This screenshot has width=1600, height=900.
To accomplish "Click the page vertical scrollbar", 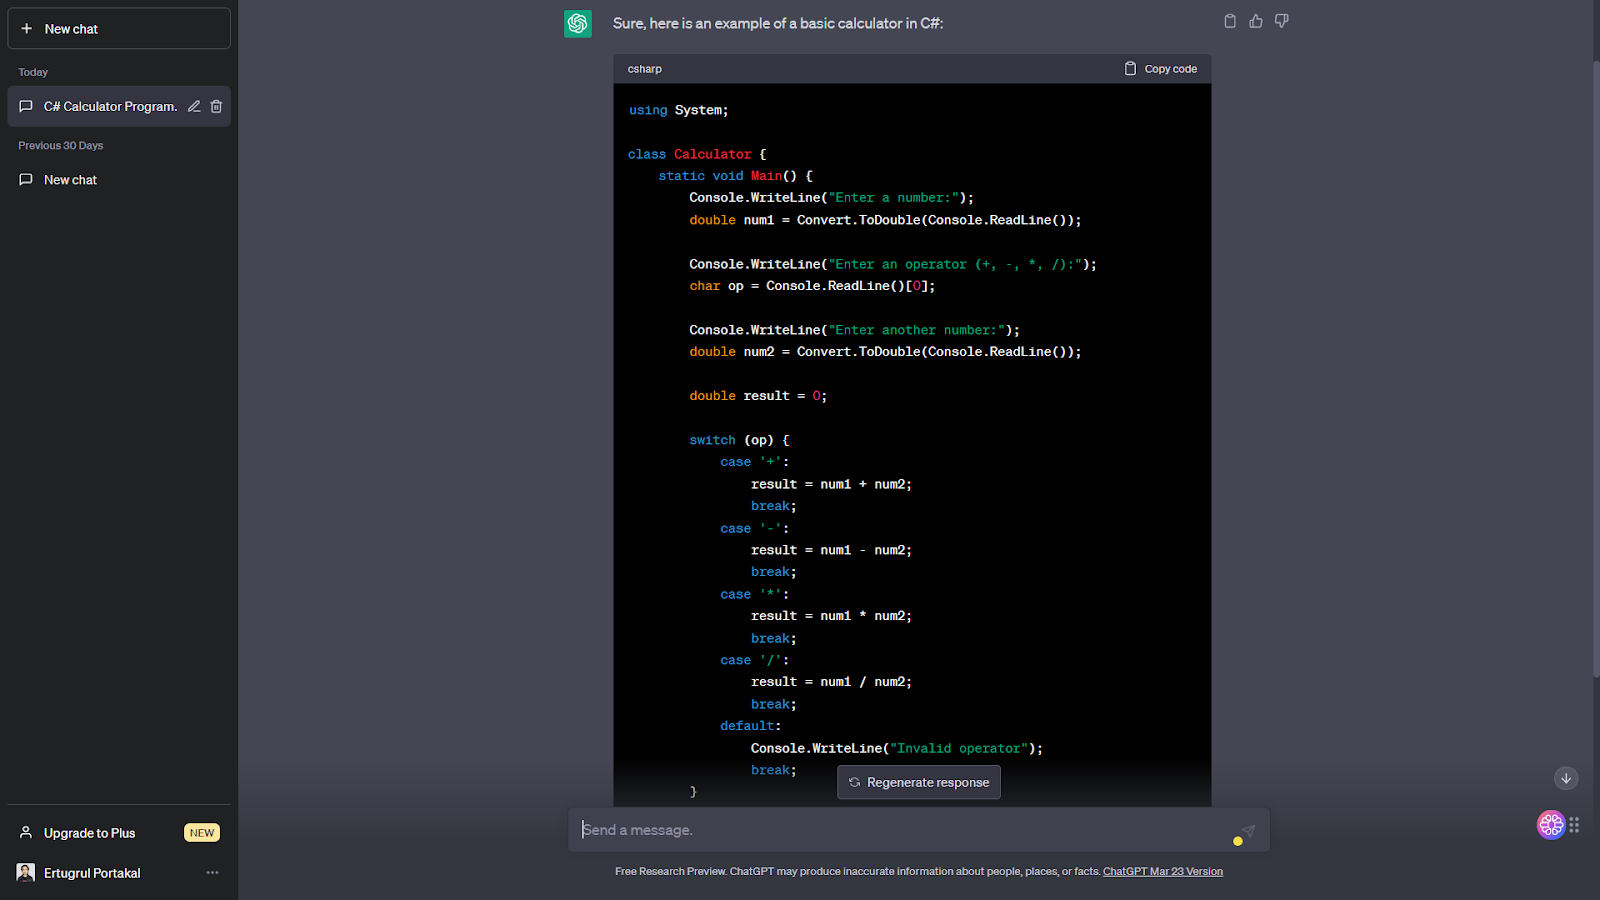I will [x=1596, y=370].
